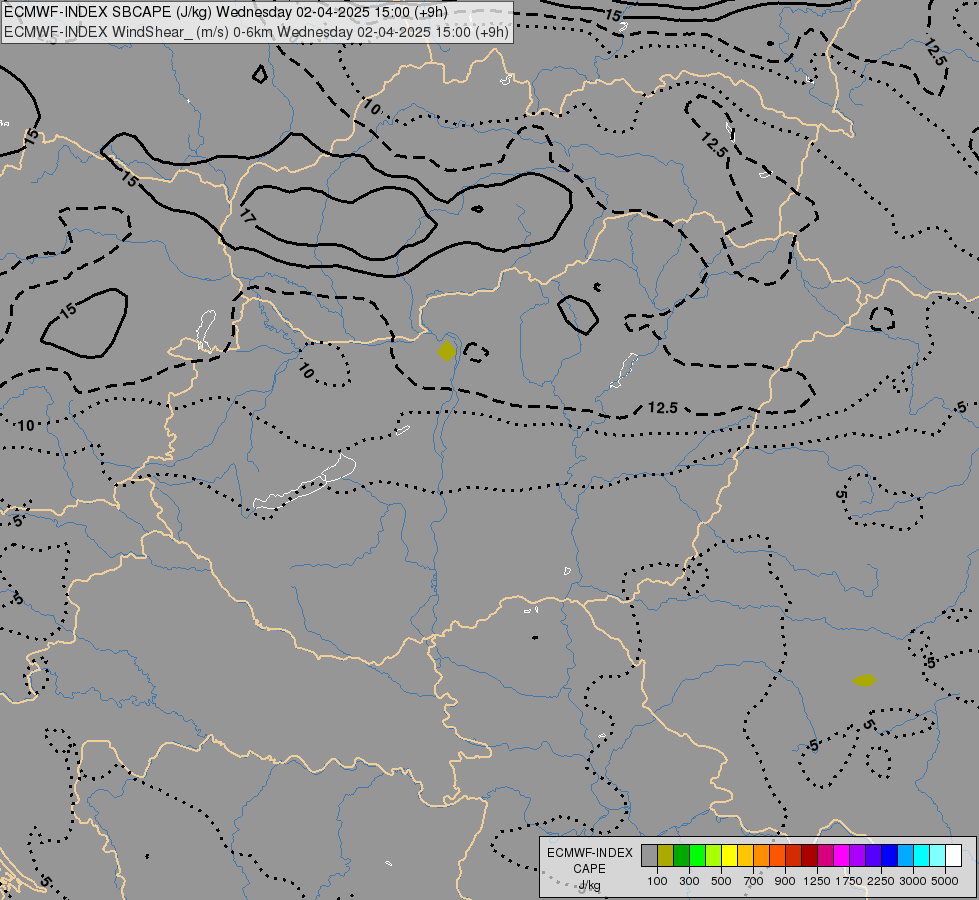Click the 900 value under the legend
979x900 pixels.
pos(785,881)
